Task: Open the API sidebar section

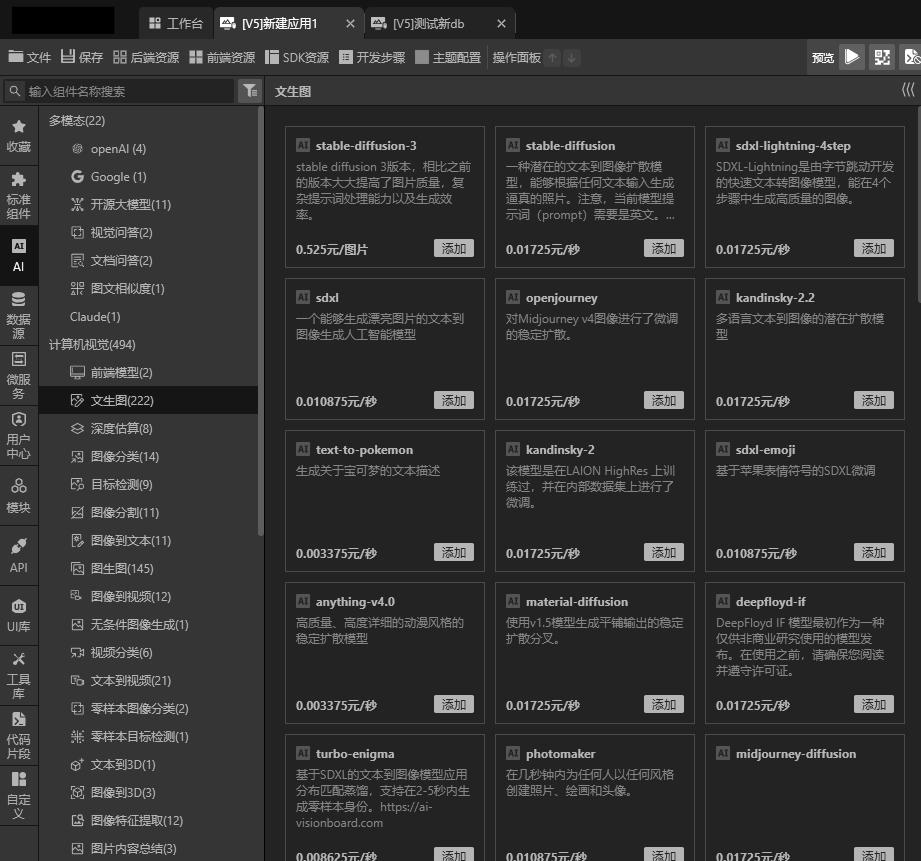Action: 19,556
